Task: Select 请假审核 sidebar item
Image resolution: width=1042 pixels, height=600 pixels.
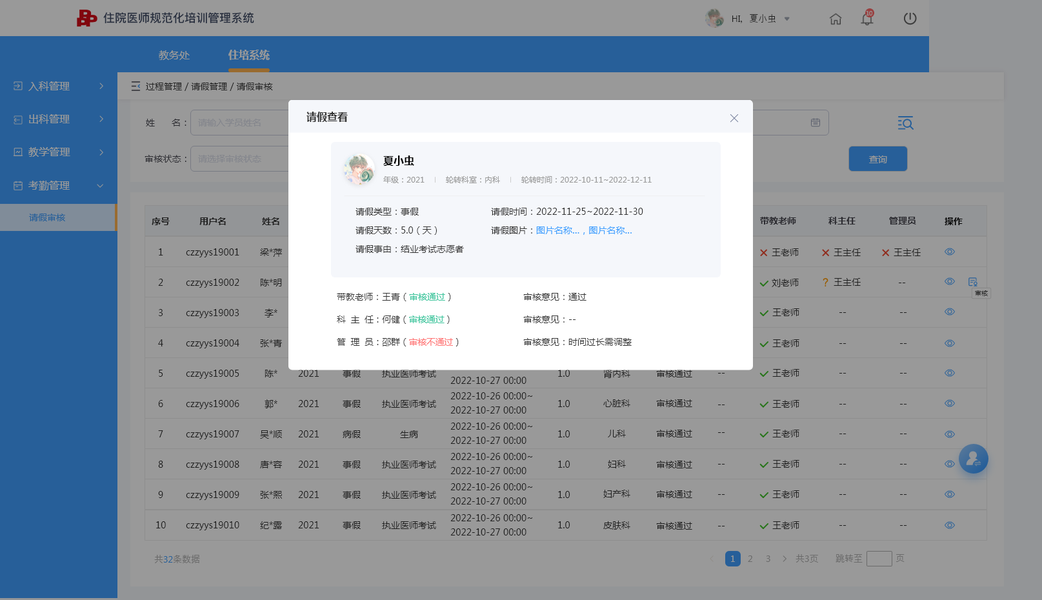Action: click(58, 217)
